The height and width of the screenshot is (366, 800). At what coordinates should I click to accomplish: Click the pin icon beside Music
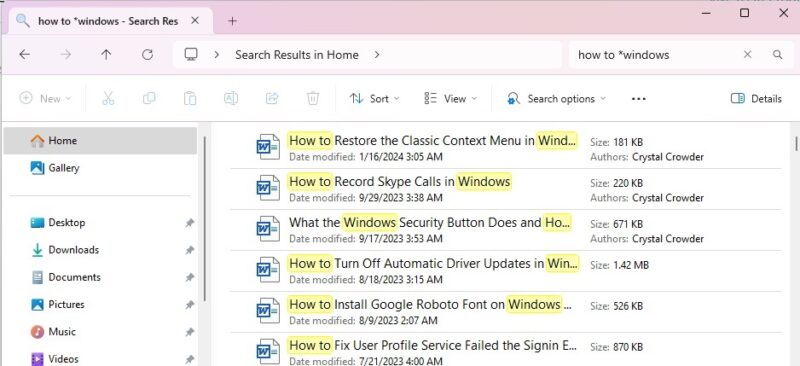point(190,332)
